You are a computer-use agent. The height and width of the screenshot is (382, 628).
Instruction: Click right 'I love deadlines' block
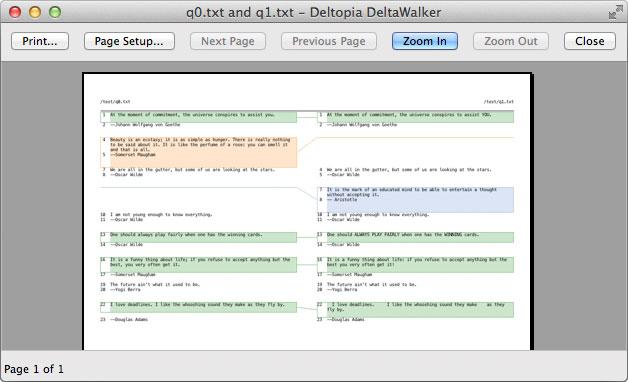pyautogui.click(x=415, y=310)
